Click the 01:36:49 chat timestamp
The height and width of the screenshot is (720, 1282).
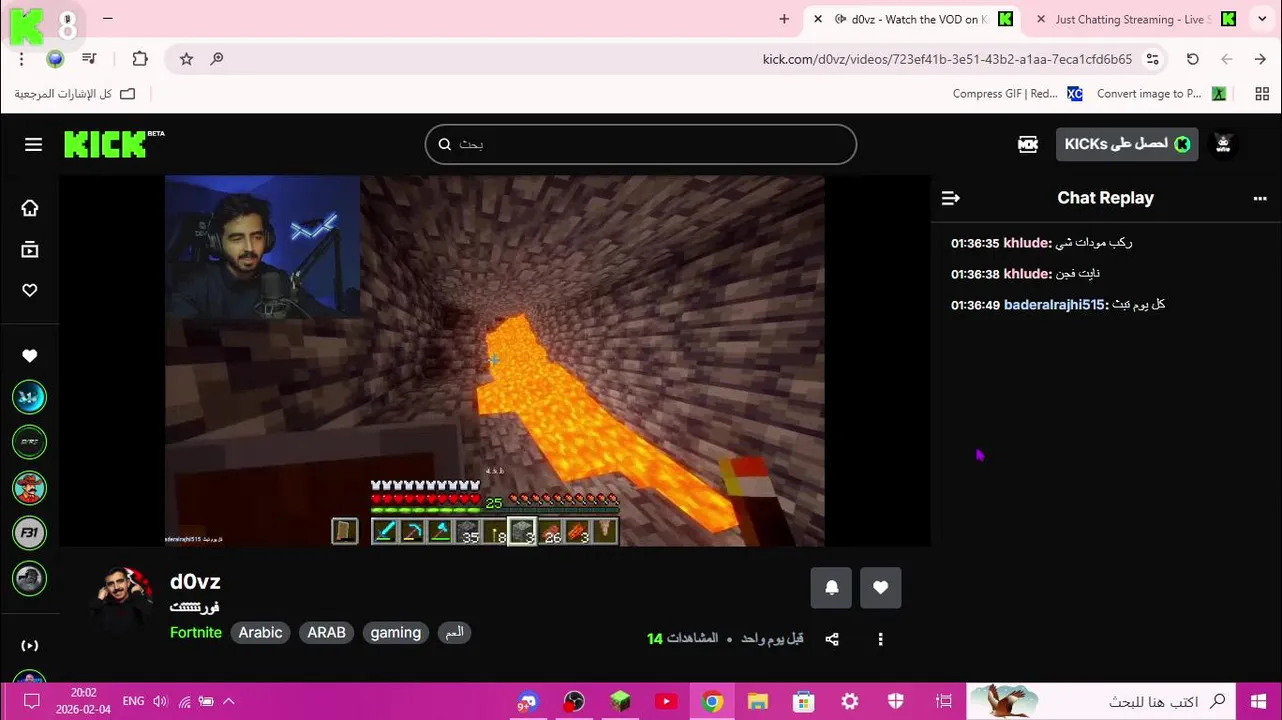coord(975,305)
